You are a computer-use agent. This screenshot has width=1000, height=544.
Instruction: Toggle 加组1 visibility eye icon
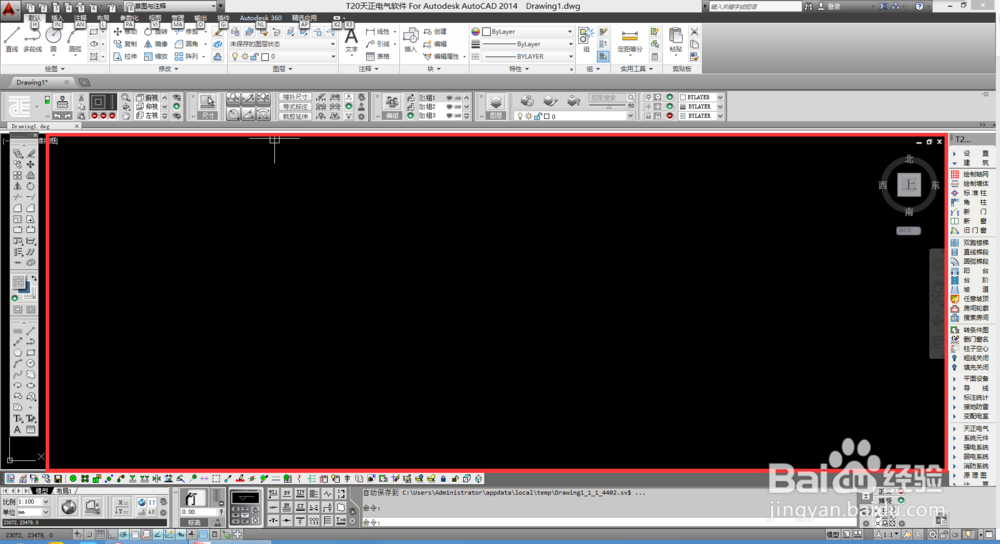coord(449,98)
